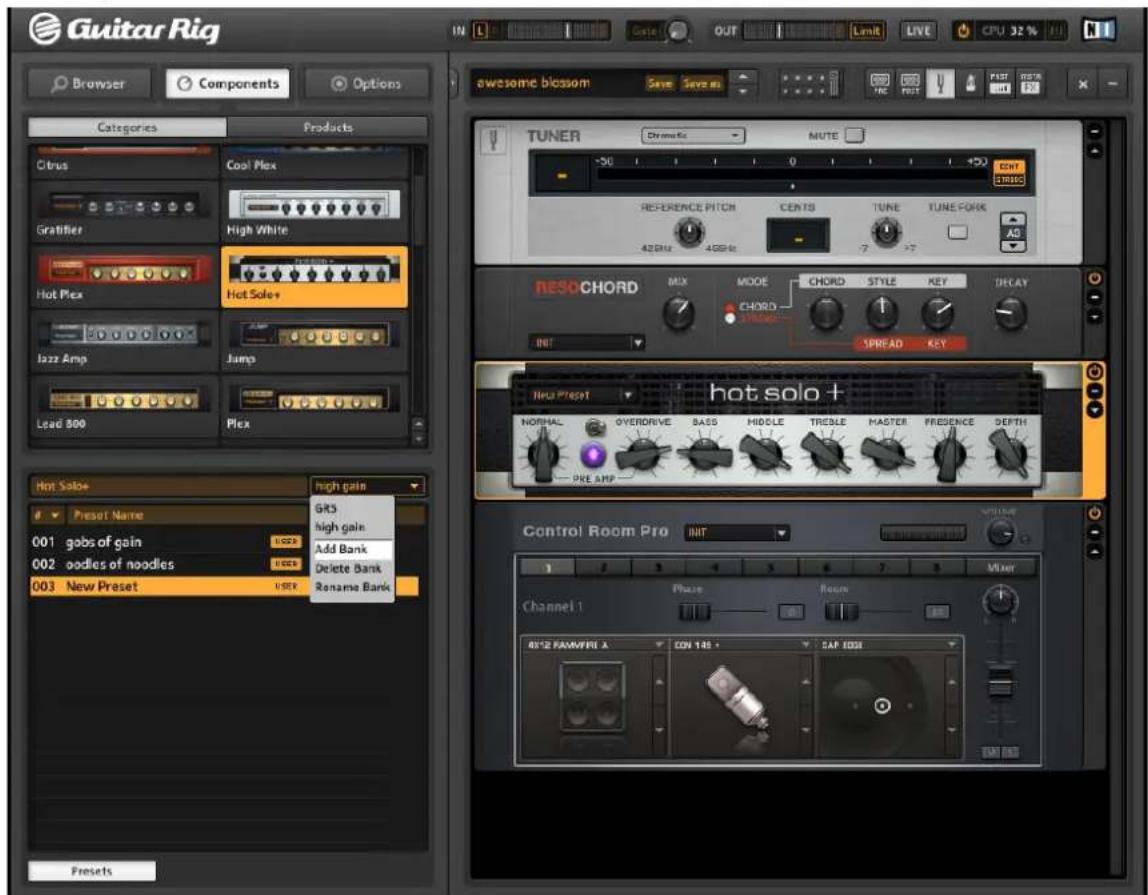Select the Lead 800 amp thumbnail
1148x895 pixels.
[123, 406]
